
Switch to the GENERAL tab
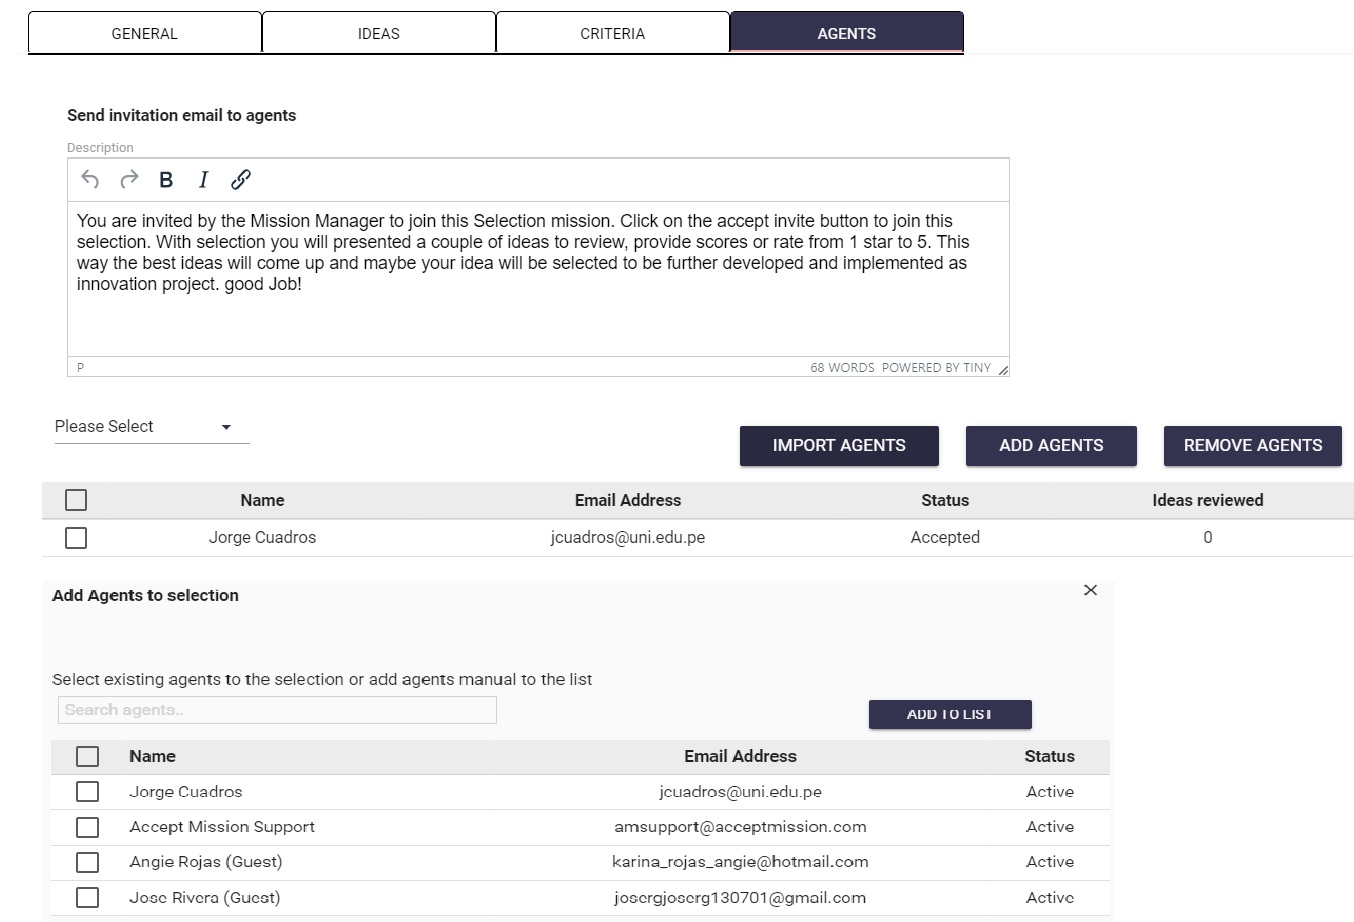(x=145, y=33)
